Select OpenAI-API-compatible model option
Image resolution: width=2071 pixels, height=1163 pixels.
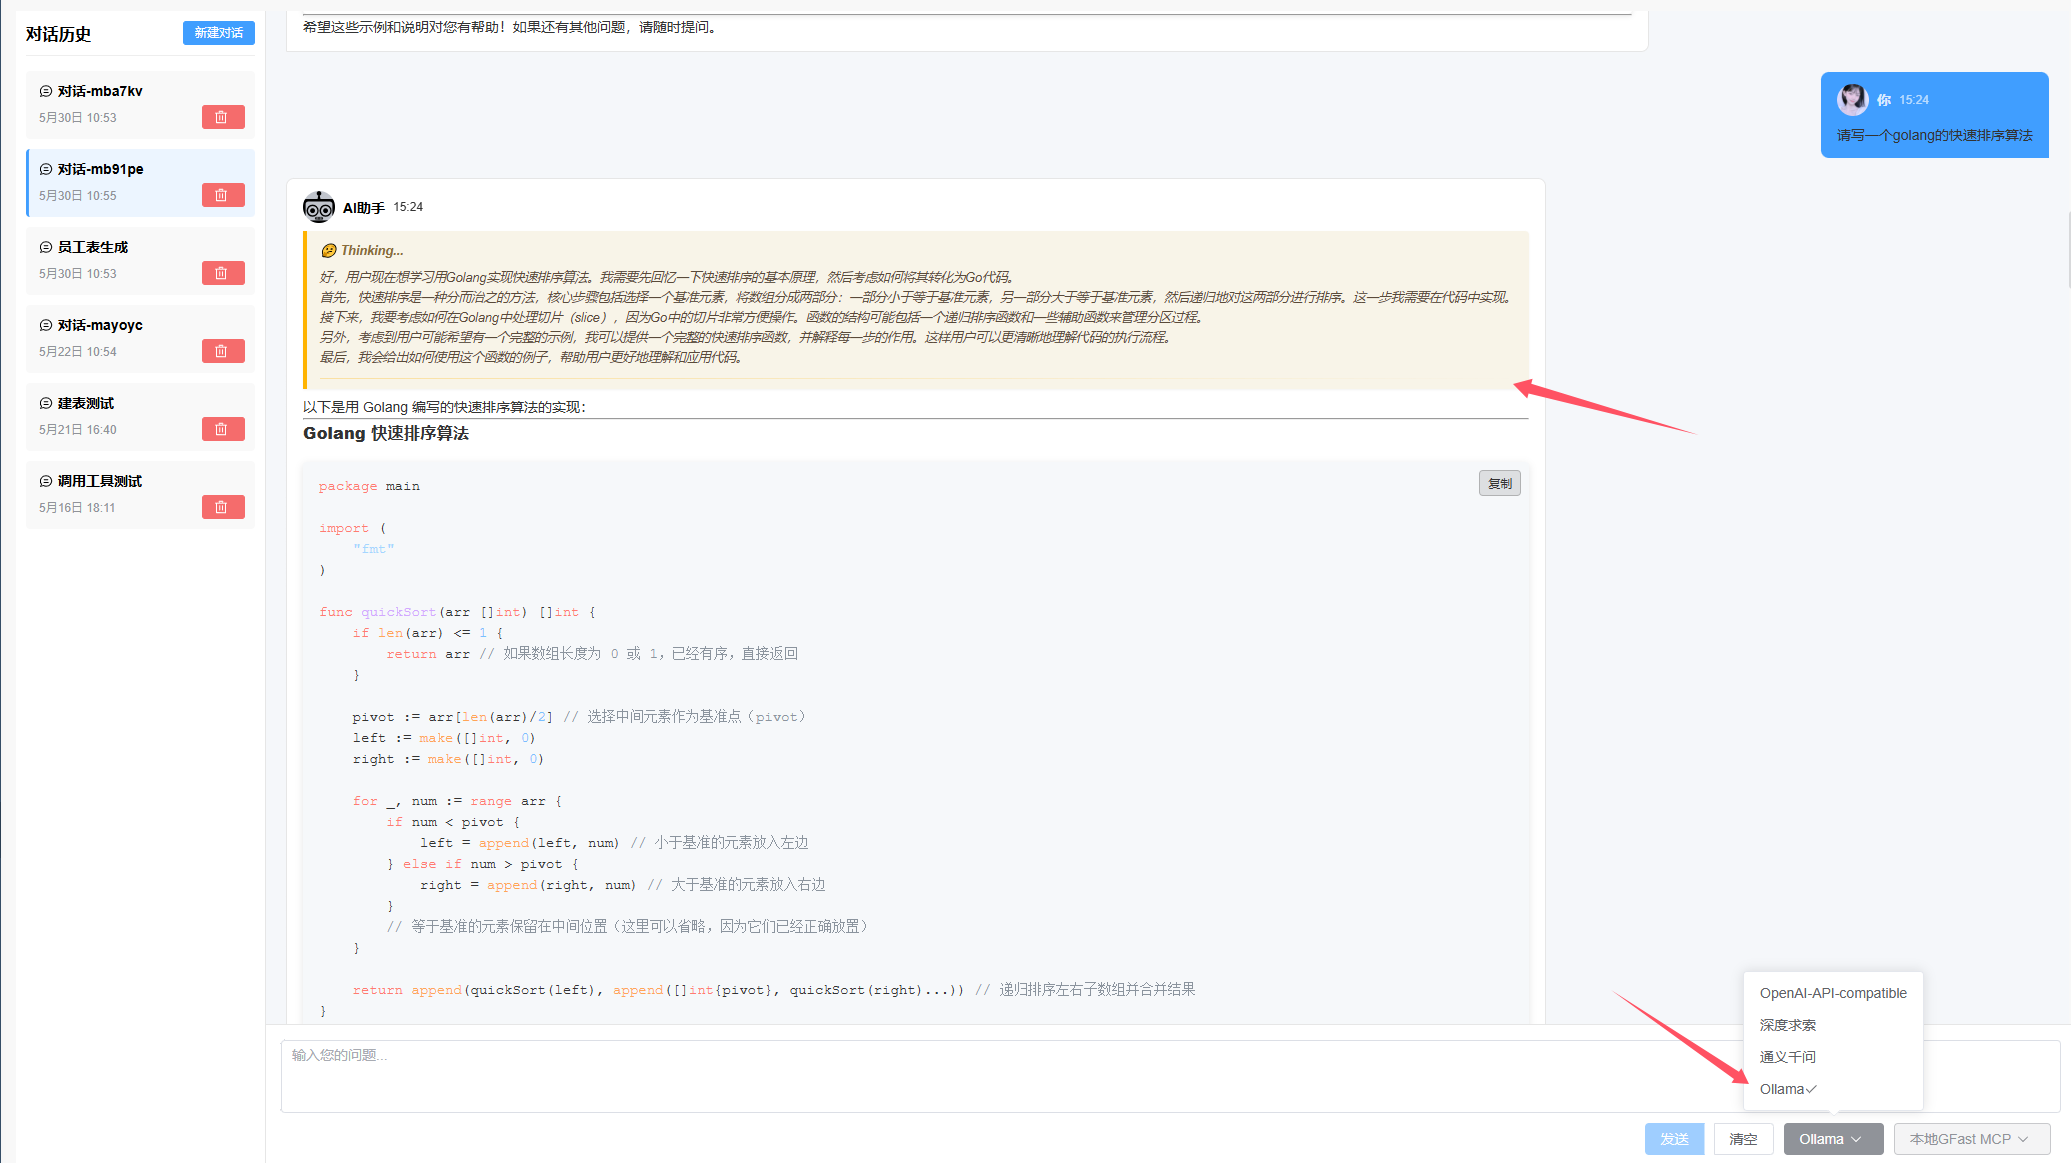tap(1832, 993)
